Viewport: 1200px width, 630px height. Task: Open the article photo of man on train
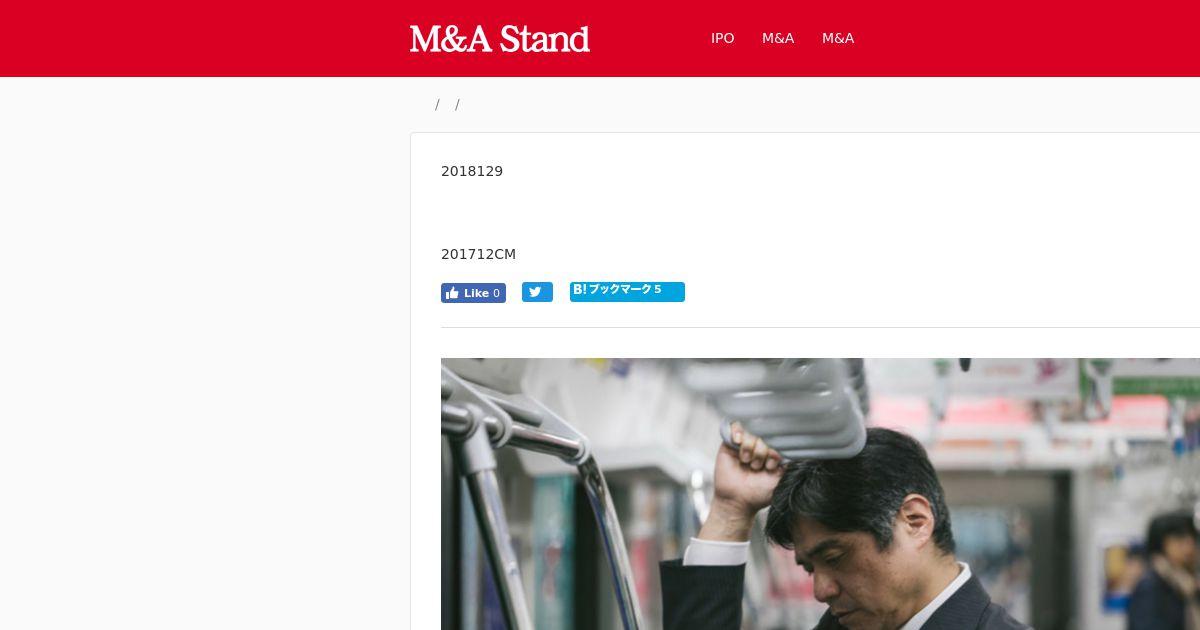coord(820,494)
